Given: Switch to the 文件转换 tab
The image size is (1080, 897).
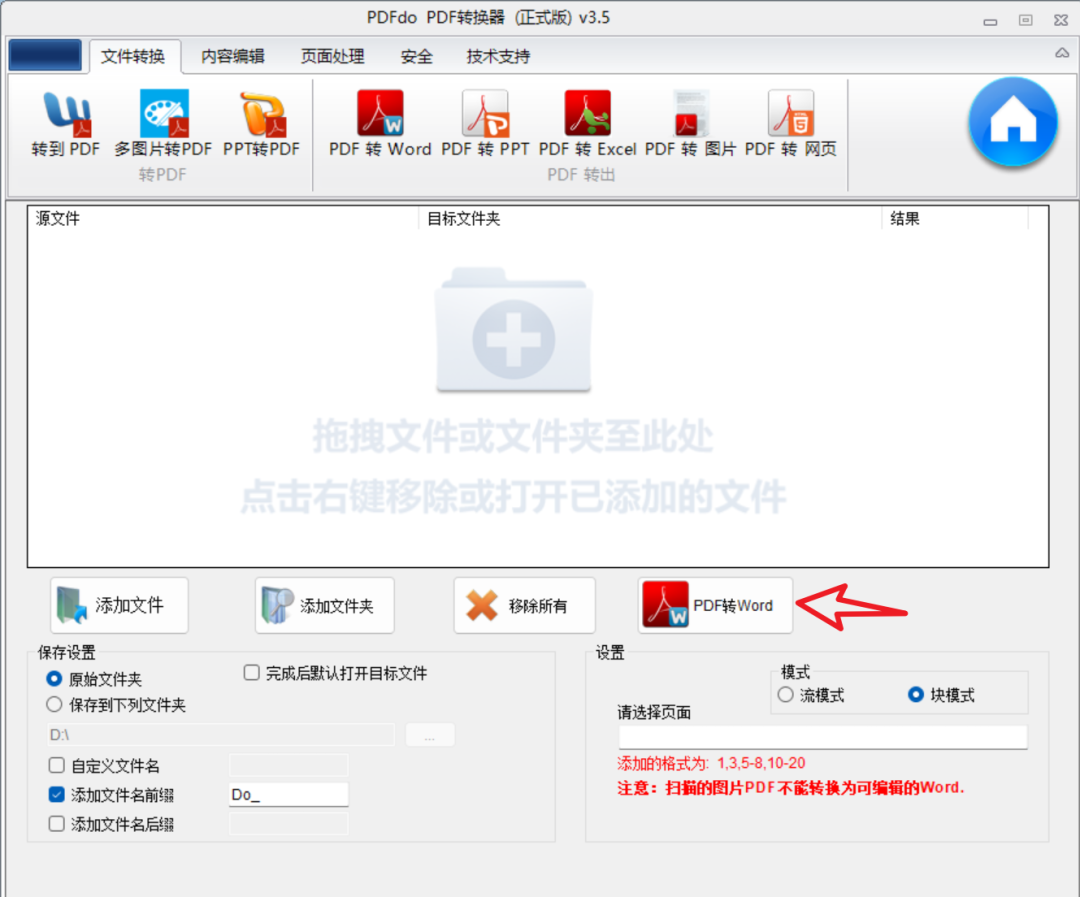Looking at the screenshot, I should [134, 56].
